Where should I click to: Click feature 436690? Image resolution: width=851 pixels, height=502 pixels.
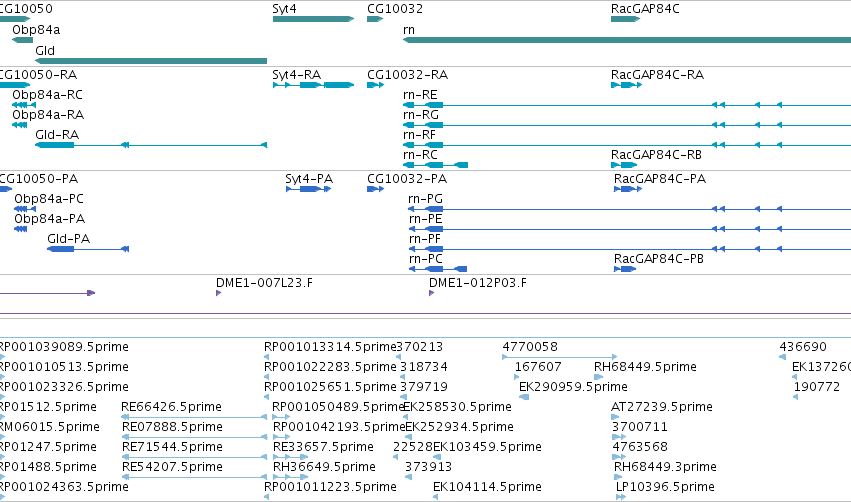click(x=803, y=347)
